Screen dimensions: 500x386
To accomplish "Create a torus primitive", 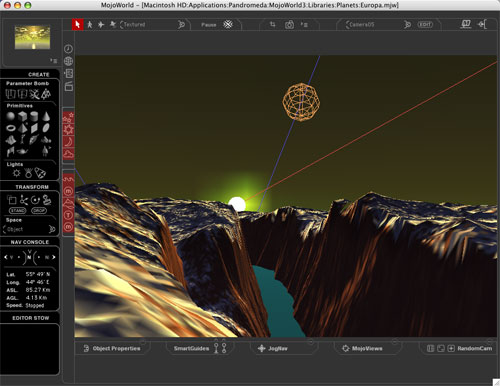I will click(x=11, y=128).
